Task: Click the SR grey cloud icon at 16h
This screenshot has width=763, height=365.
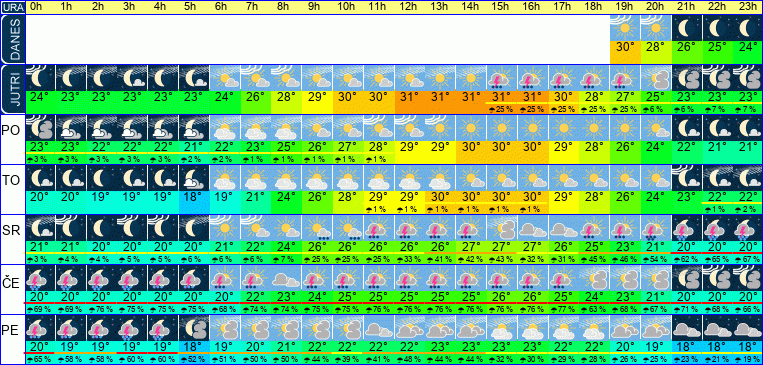Action: (532, 228)
